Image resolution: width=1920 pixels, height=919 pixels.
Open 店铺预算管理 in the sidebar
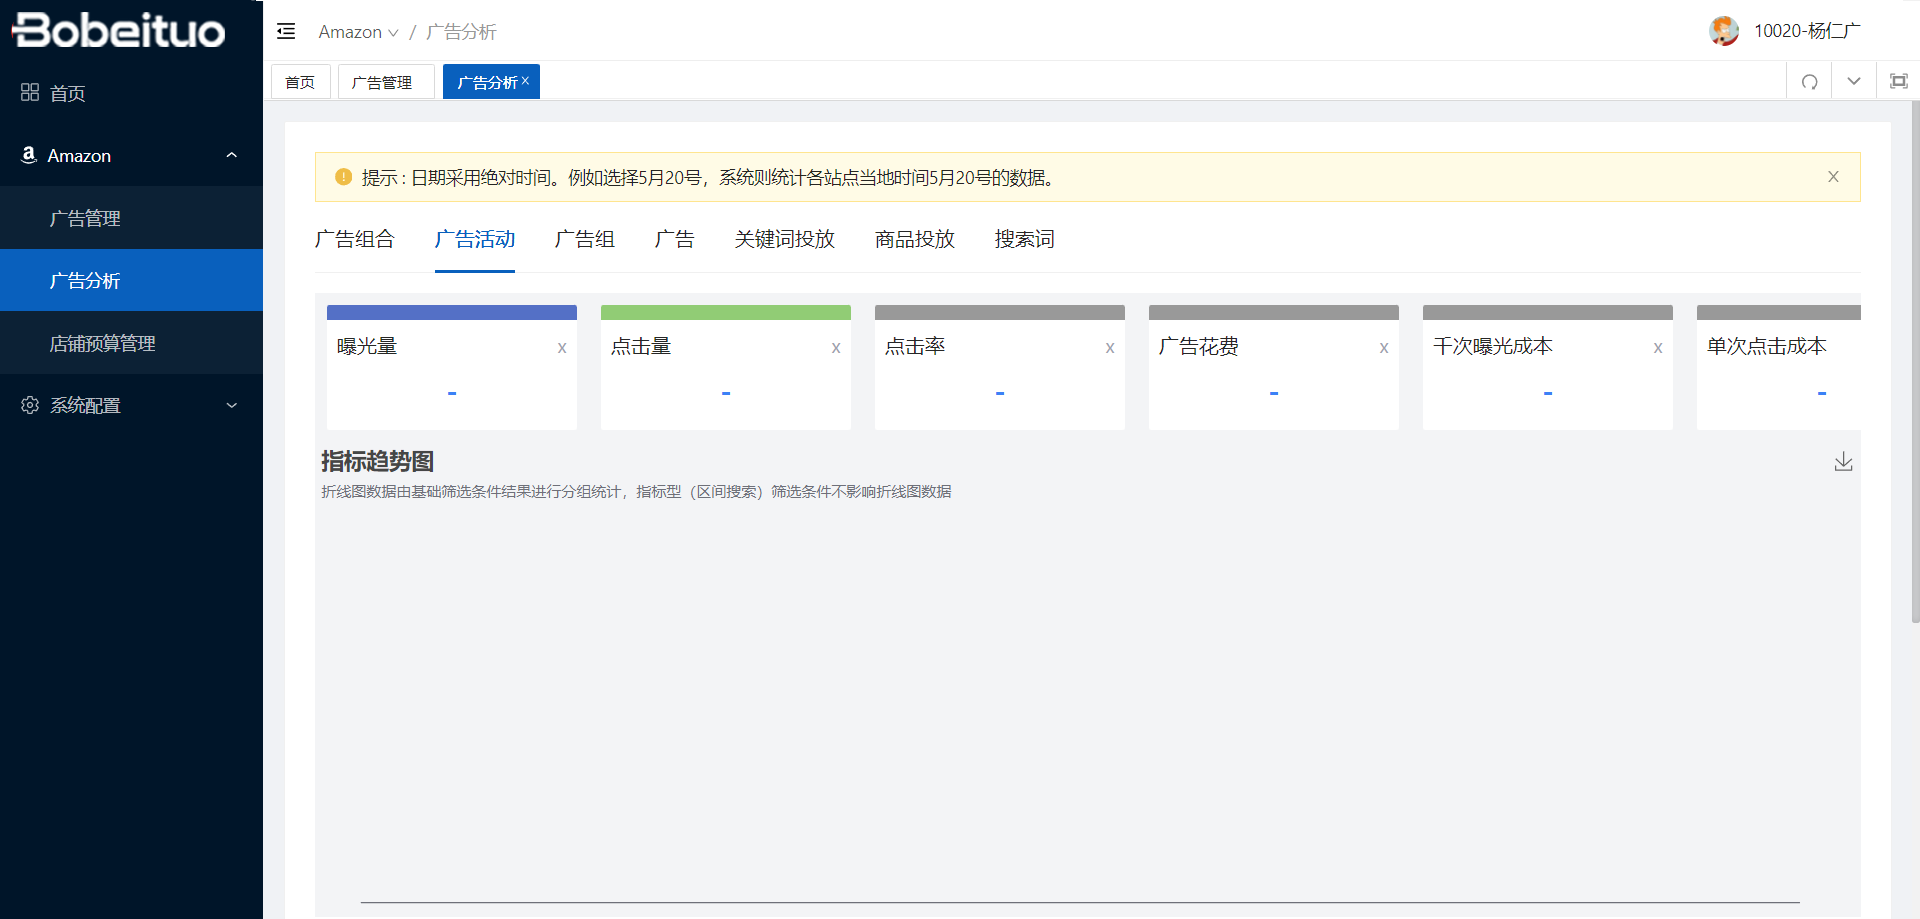(x=131, y=343)
